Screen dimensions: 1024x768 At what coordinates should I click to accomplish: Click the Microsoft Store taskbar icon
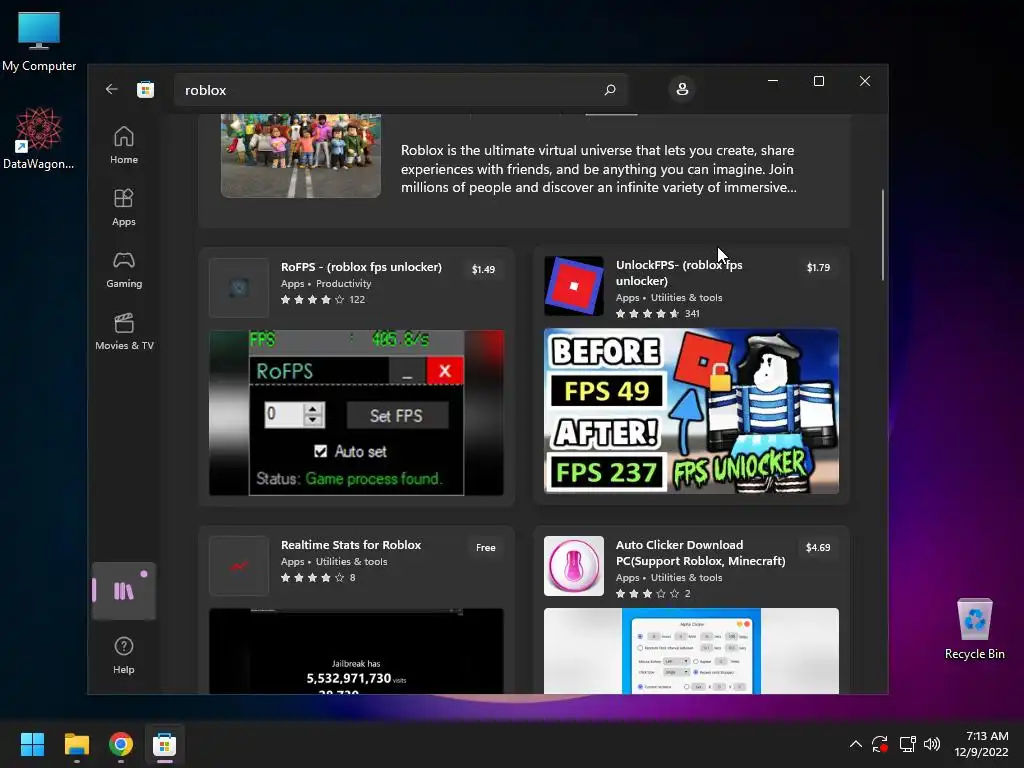[165, 744]
